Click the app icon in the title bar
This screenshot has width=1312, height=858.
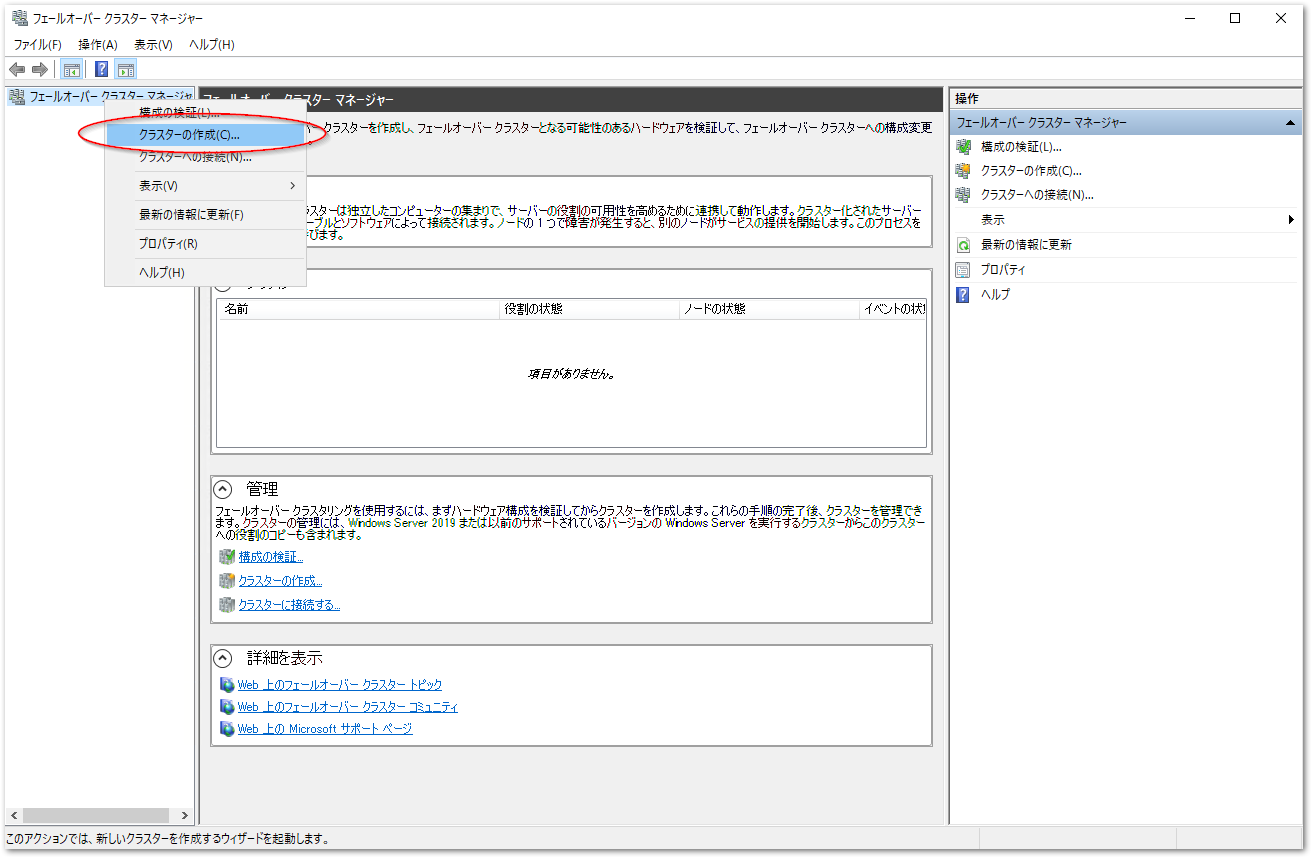(x=19, y=18)
